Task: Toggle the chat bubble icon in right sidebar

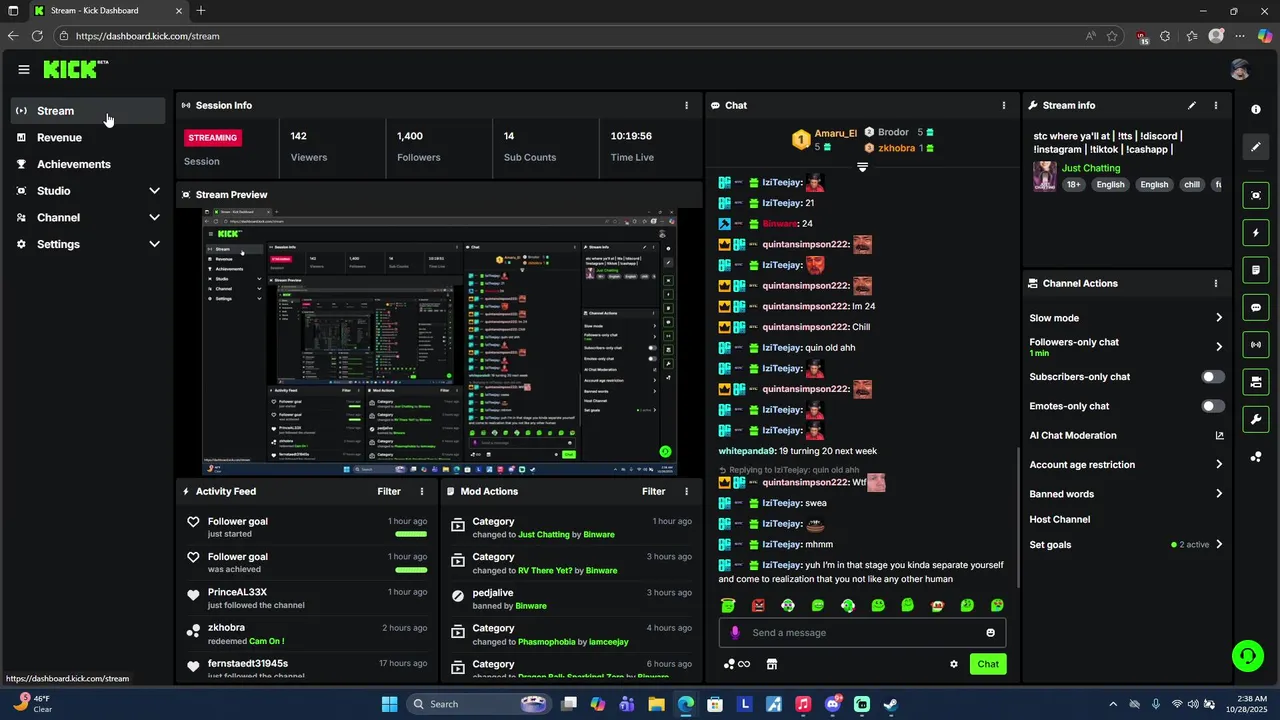Action: click(1256, 307)
